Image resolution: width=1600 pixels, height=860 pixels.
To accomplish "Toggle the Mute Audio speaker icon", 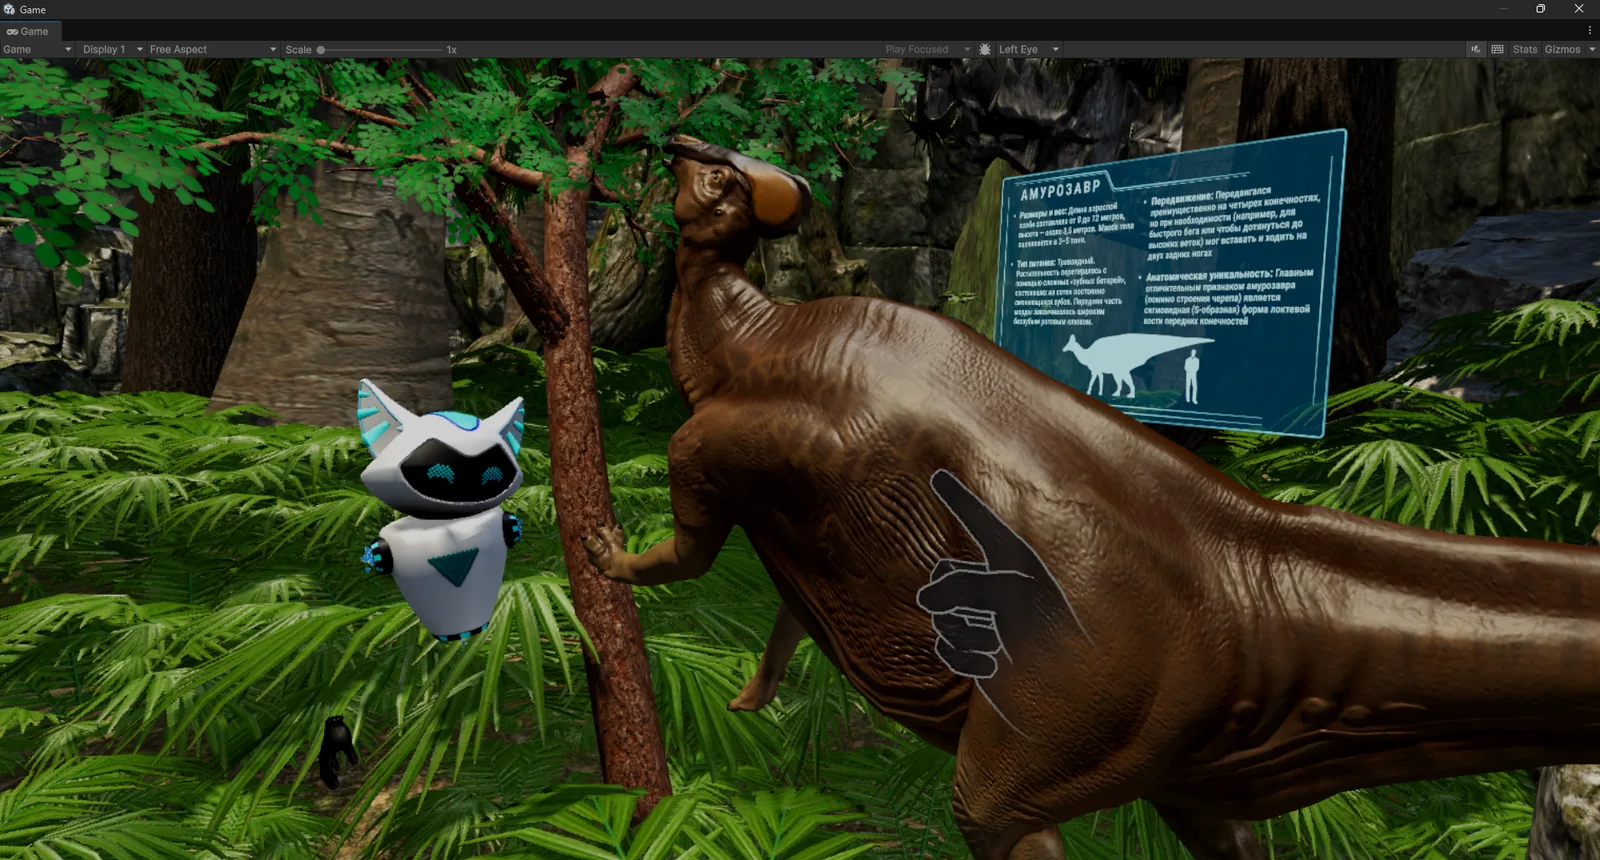I will pos(1476,49).
